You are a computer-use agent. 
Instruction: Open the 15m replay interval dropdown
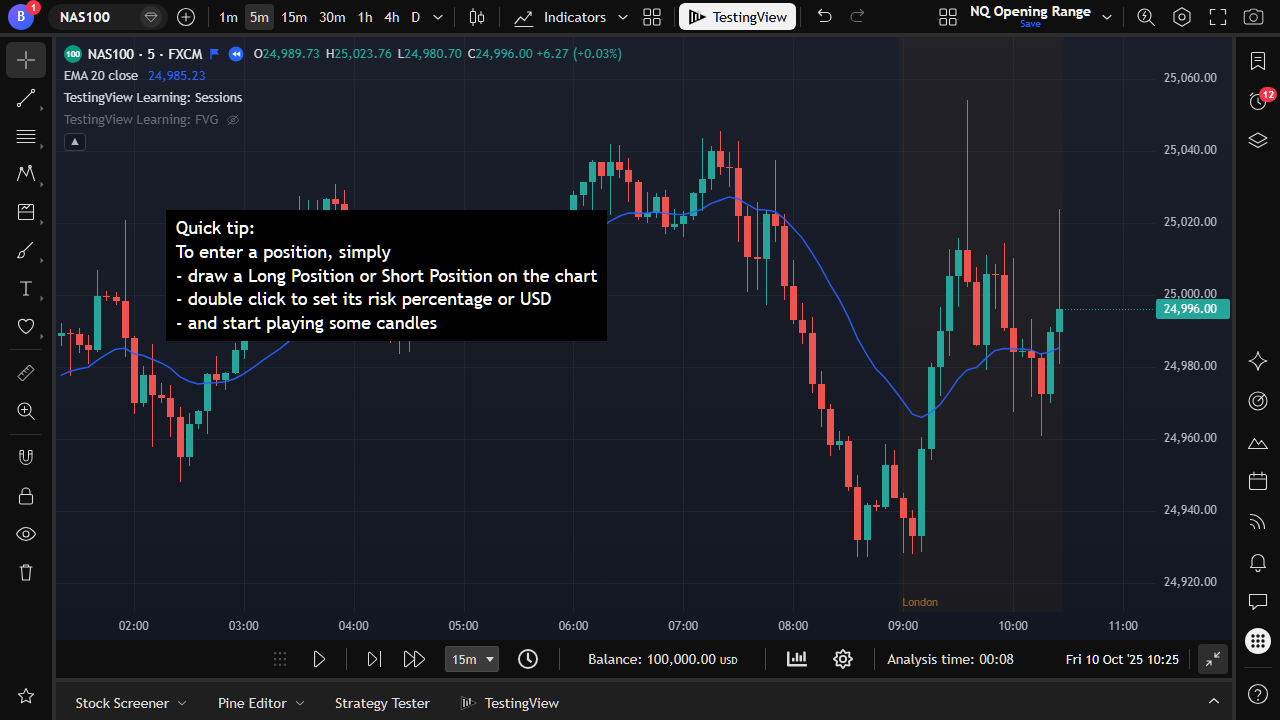(x=473, y=659)
